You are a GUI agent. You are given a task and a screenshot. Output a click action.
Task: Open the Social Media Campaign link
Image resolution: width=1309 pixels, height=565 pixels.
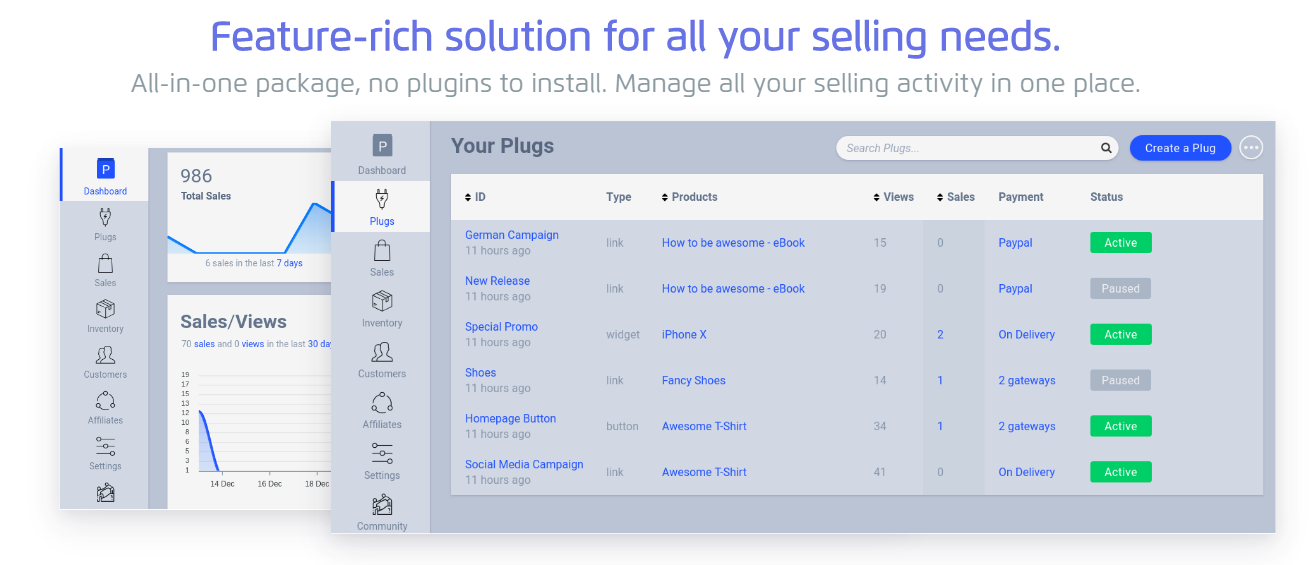[524, 465]
